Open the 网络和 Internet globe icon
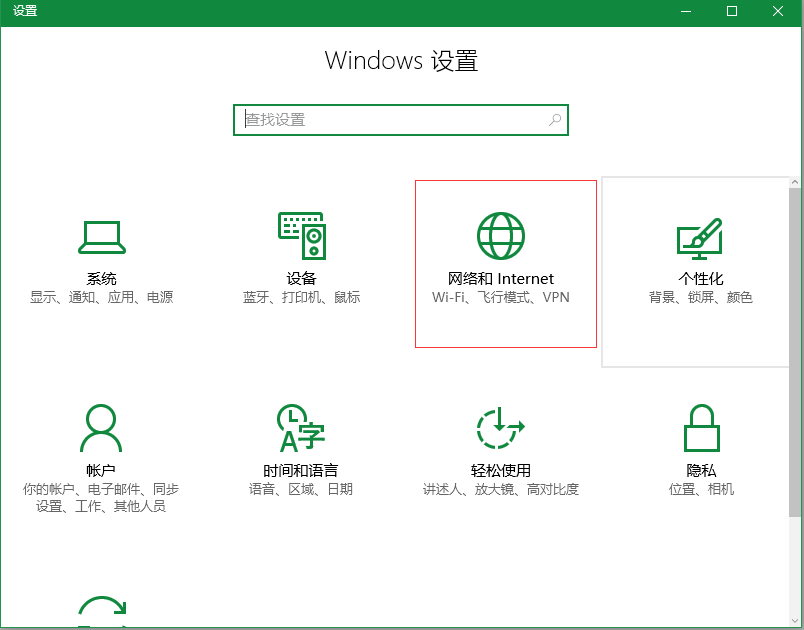The width and height of the screenshot is (804, 630). [x=501, y=236]
